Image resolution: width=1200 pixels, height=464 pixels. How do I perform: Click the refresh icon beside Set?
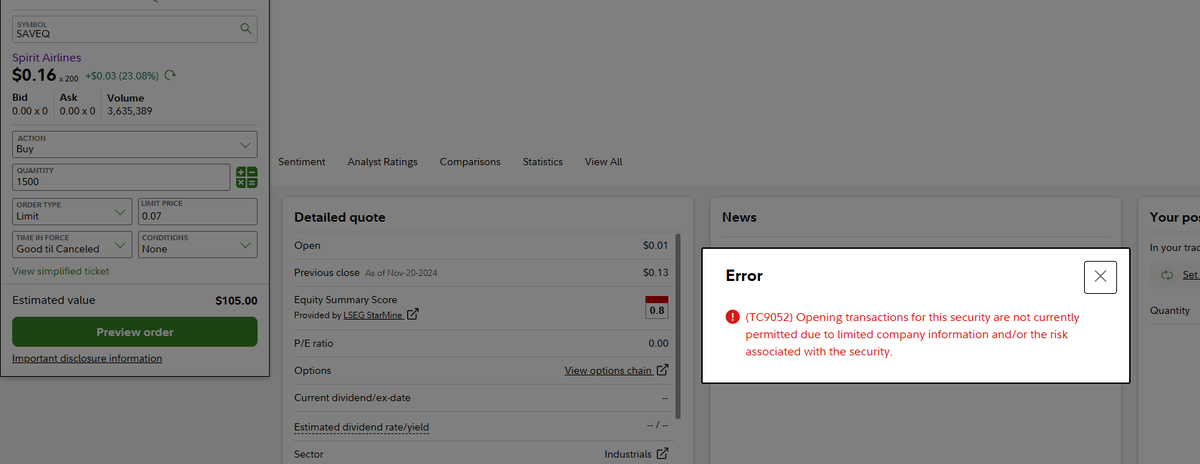[1167, 275]
